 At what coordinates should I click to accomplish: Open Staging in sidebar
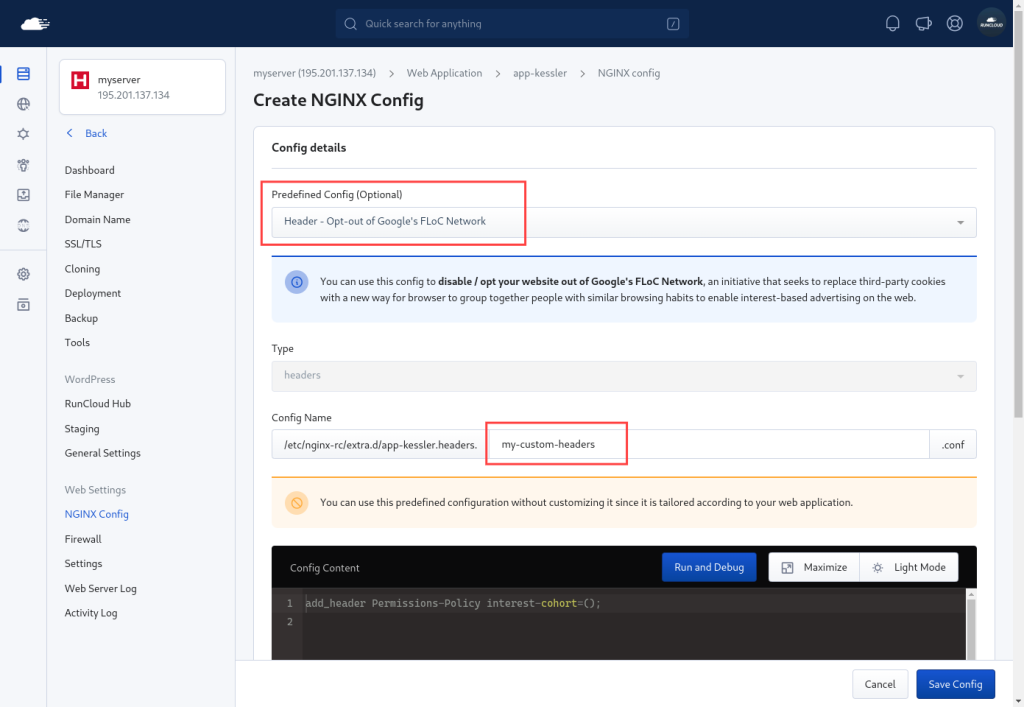coord(82,428)
